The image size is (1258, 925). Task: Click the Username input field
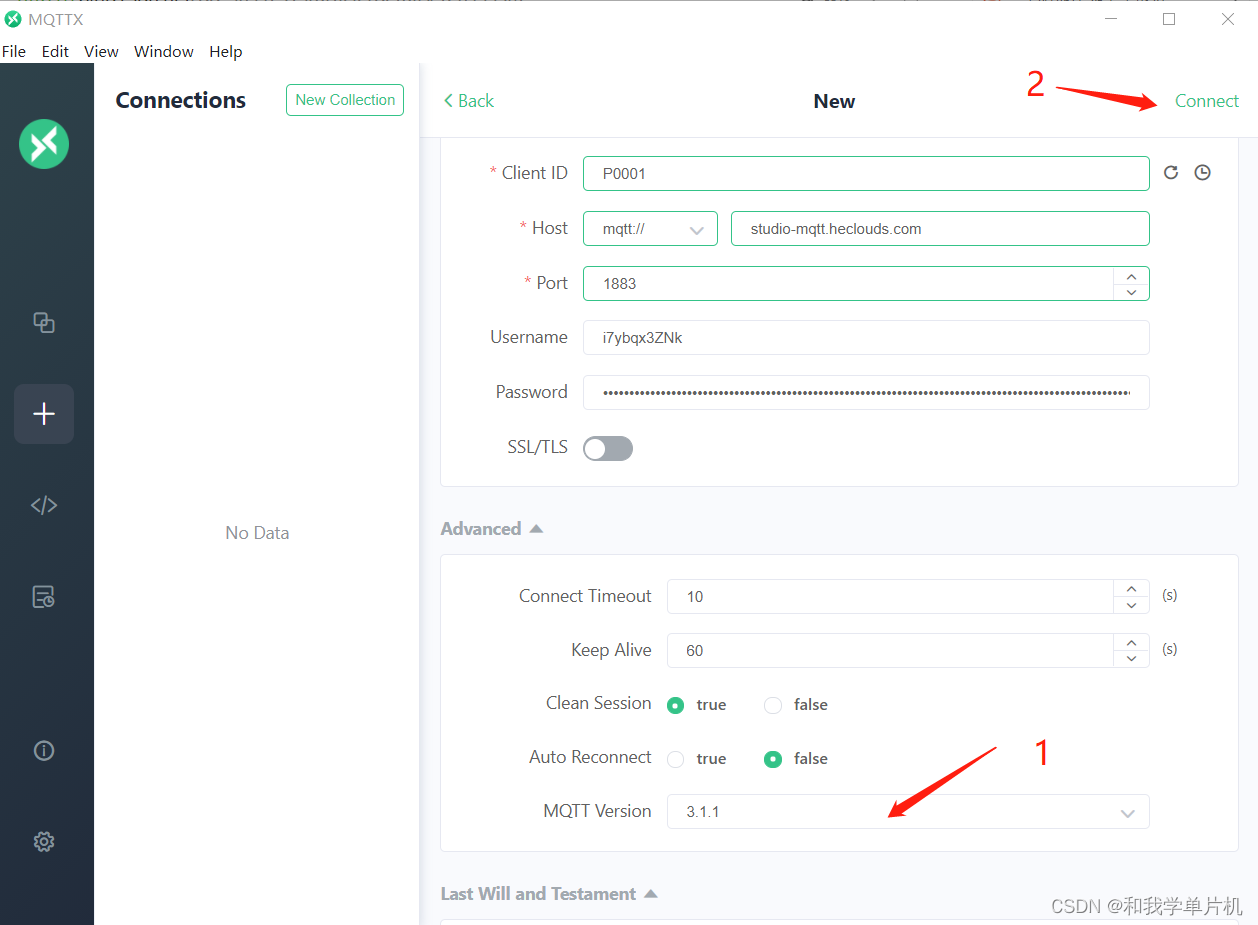pyautogui.click(x=865, y=338)
